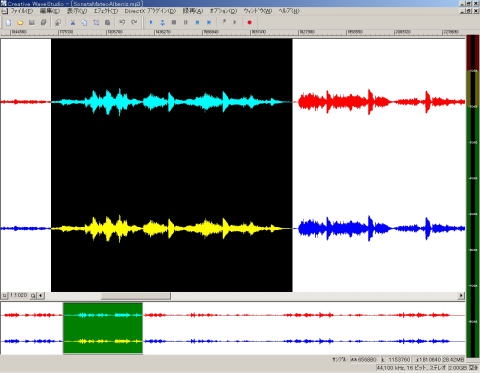Click the zoom-out magnifier beside the 1:1,020 ratio

[4, 295]
